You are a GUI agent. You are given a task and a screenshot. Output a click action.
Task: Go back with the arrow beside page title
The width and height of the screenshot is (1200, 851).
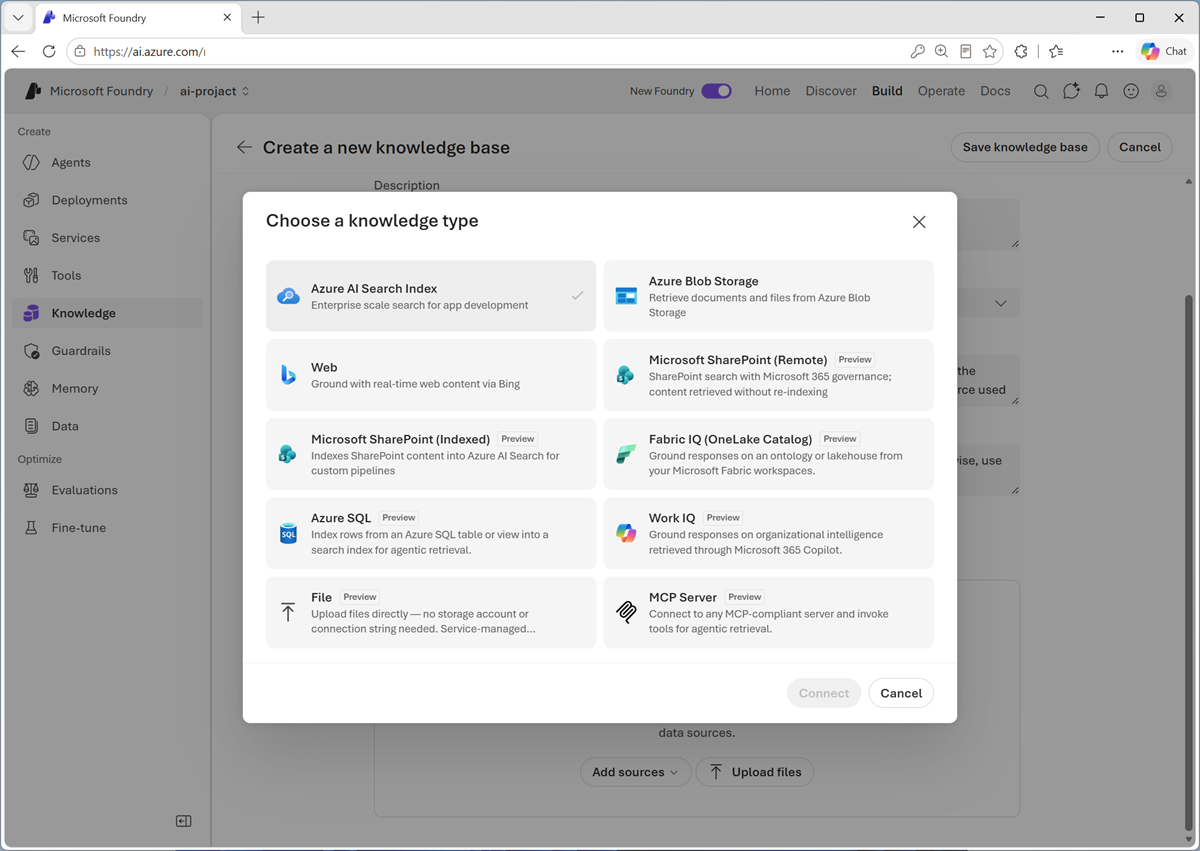pyautogui.click(x=244, y=147)
